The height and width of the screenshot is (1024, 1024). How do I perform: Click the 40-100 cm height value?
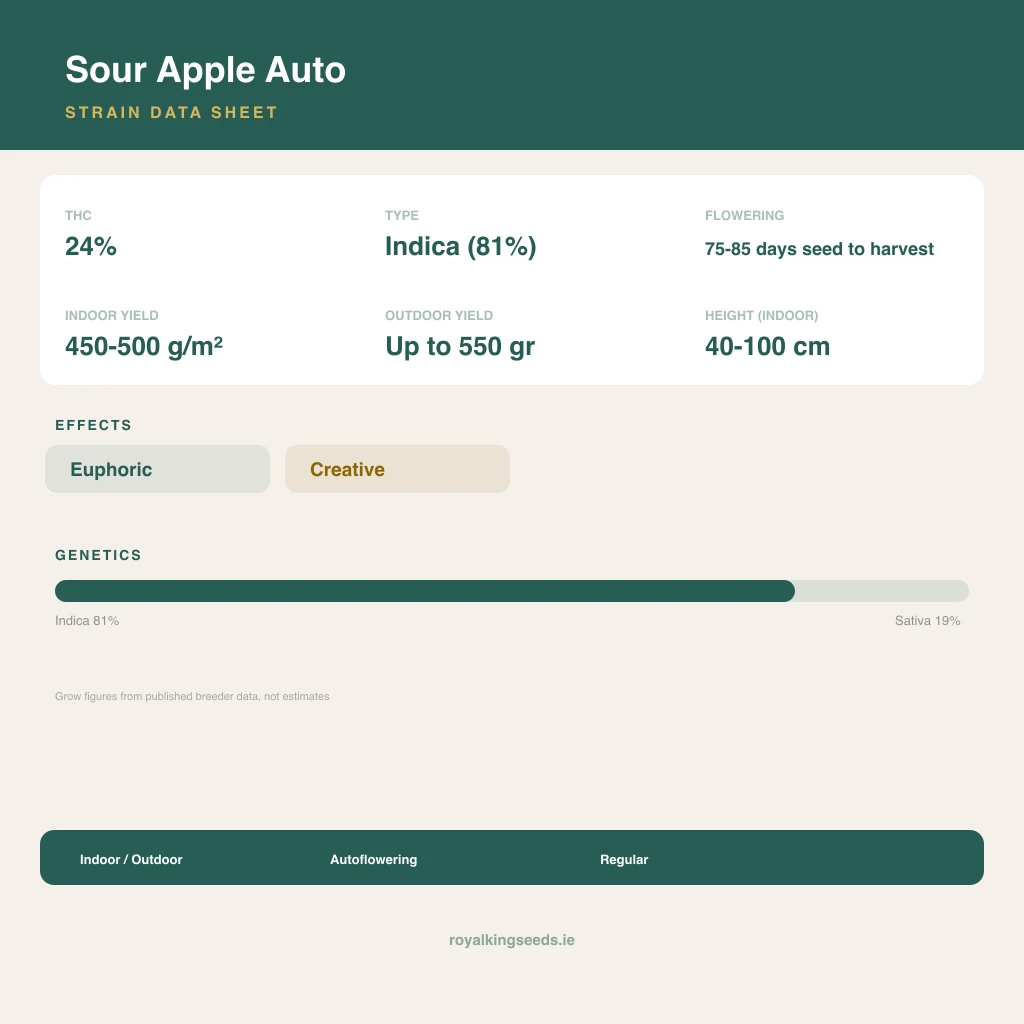coord(767,346)
